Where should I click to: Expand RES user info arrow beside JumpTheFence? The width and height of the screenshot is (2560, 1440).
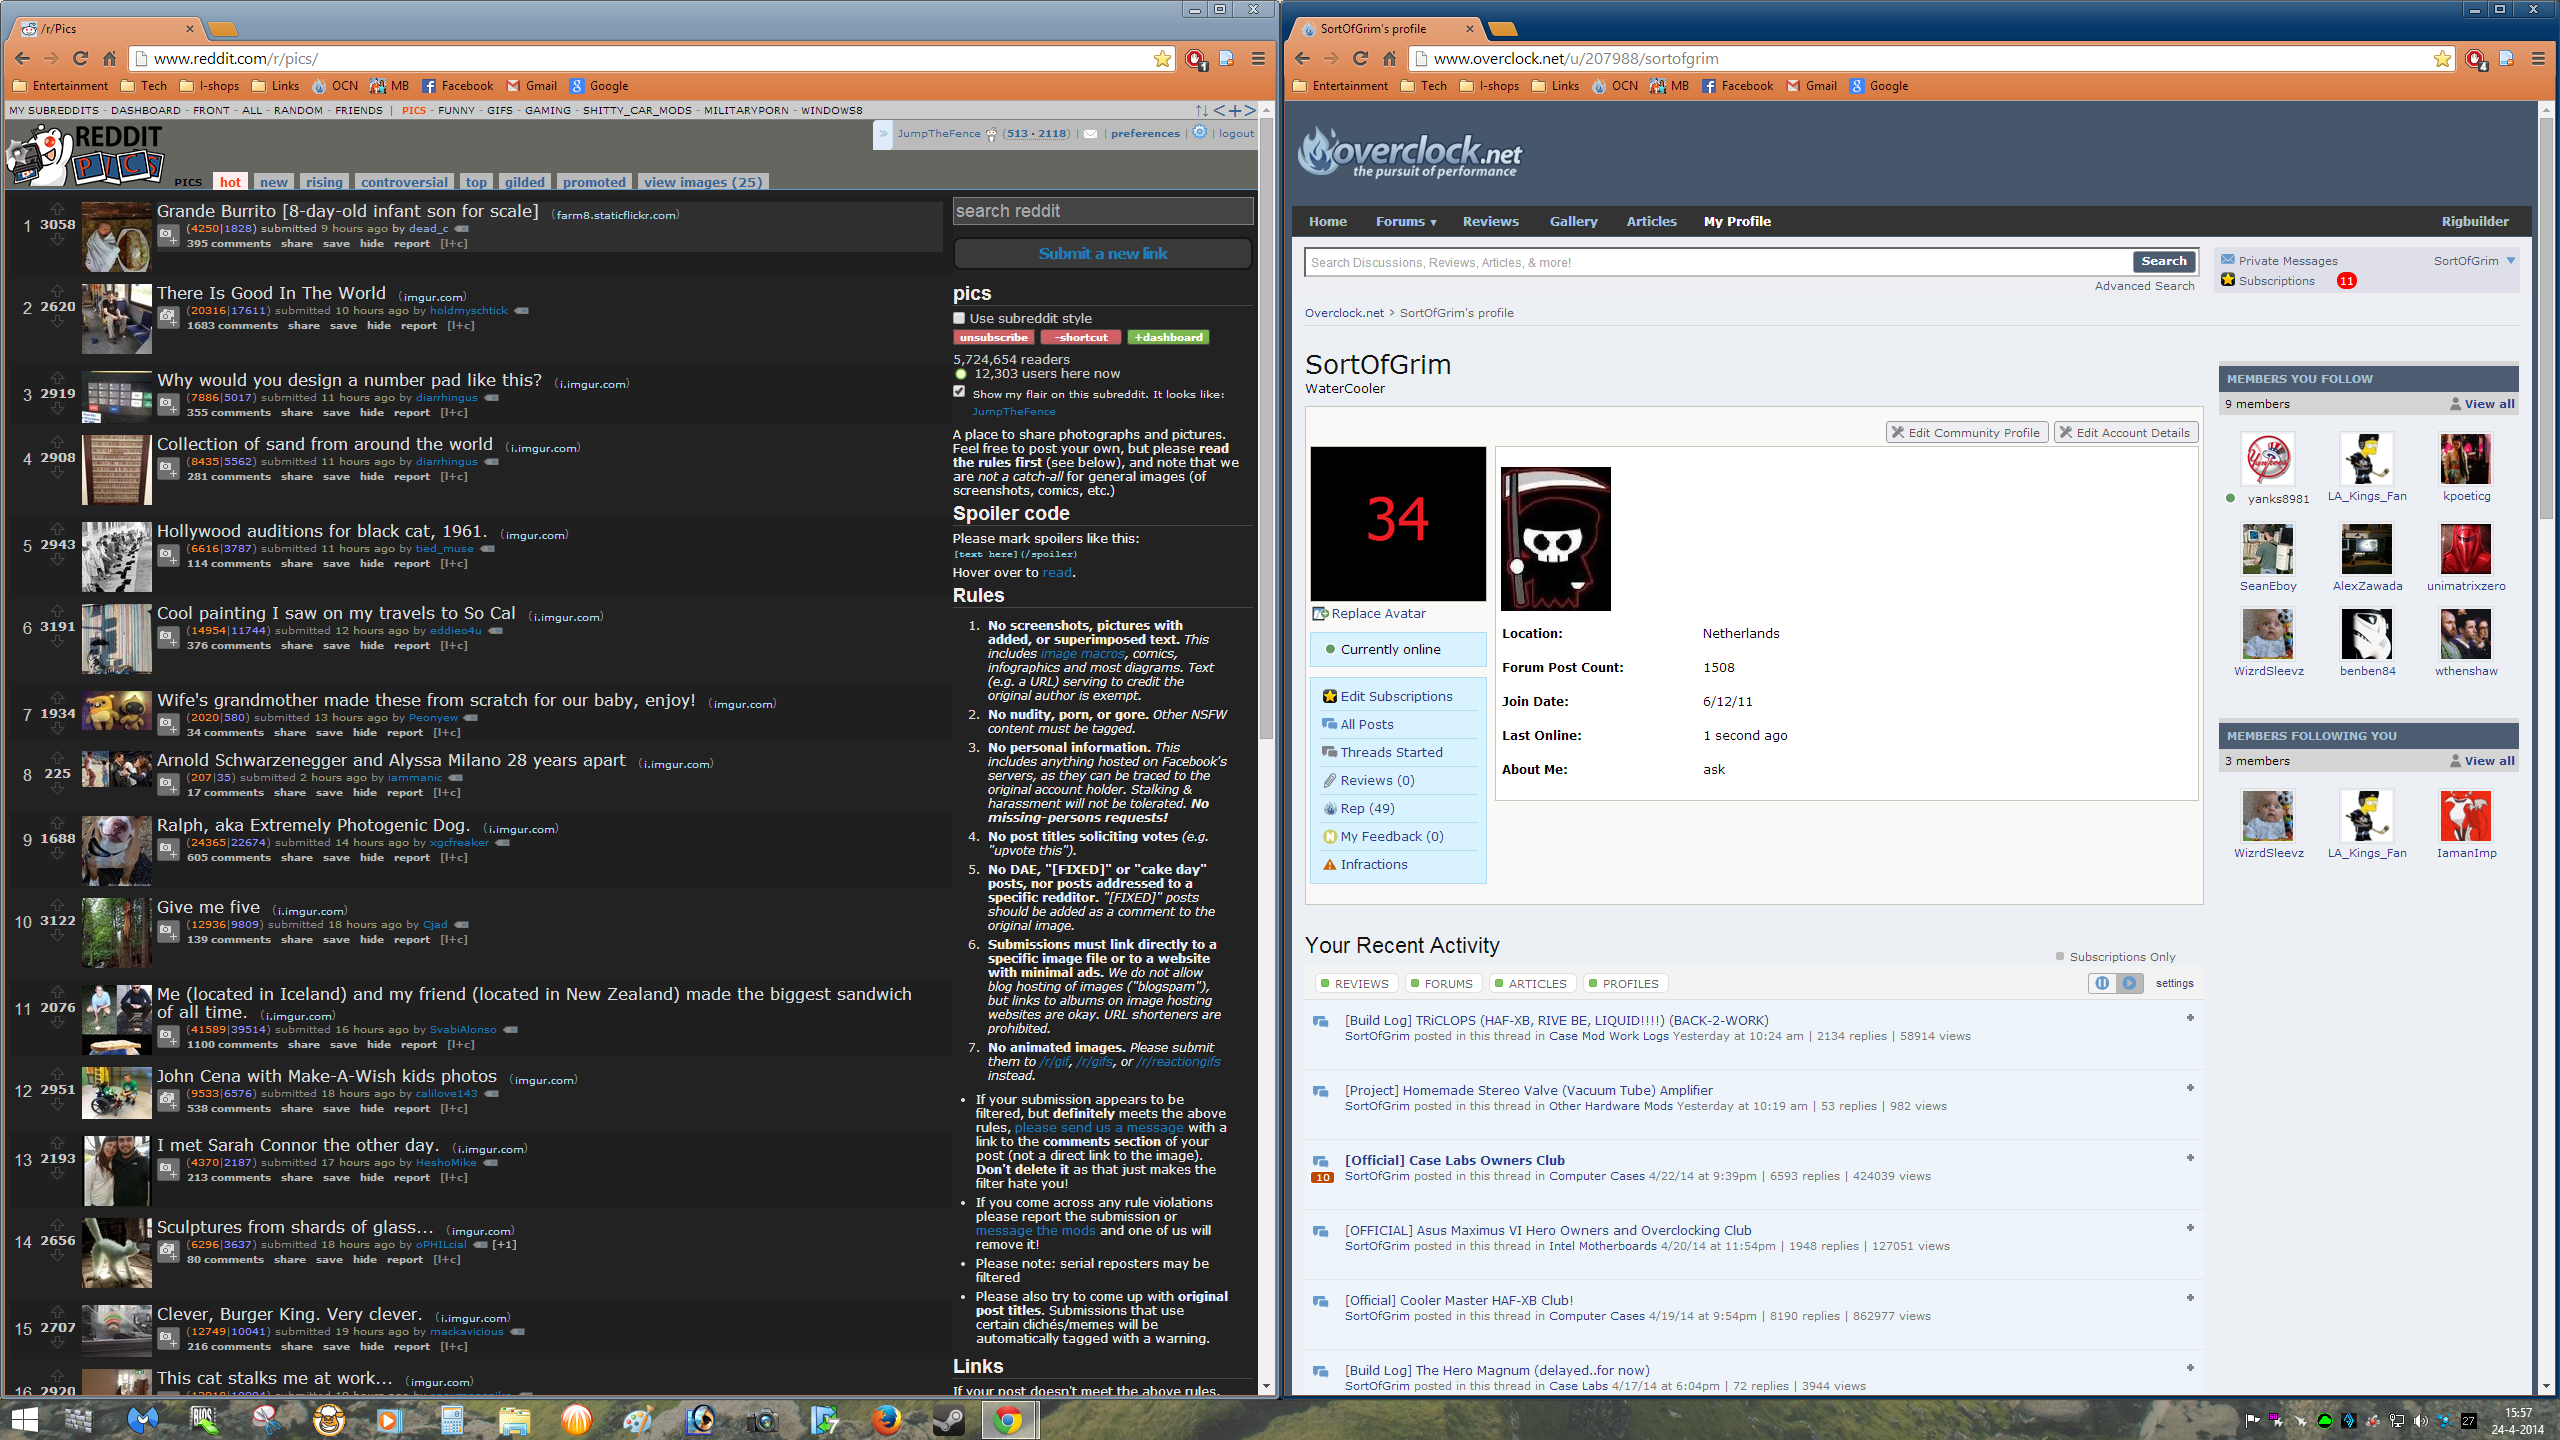pyautogui.click(x=883, y=133)
